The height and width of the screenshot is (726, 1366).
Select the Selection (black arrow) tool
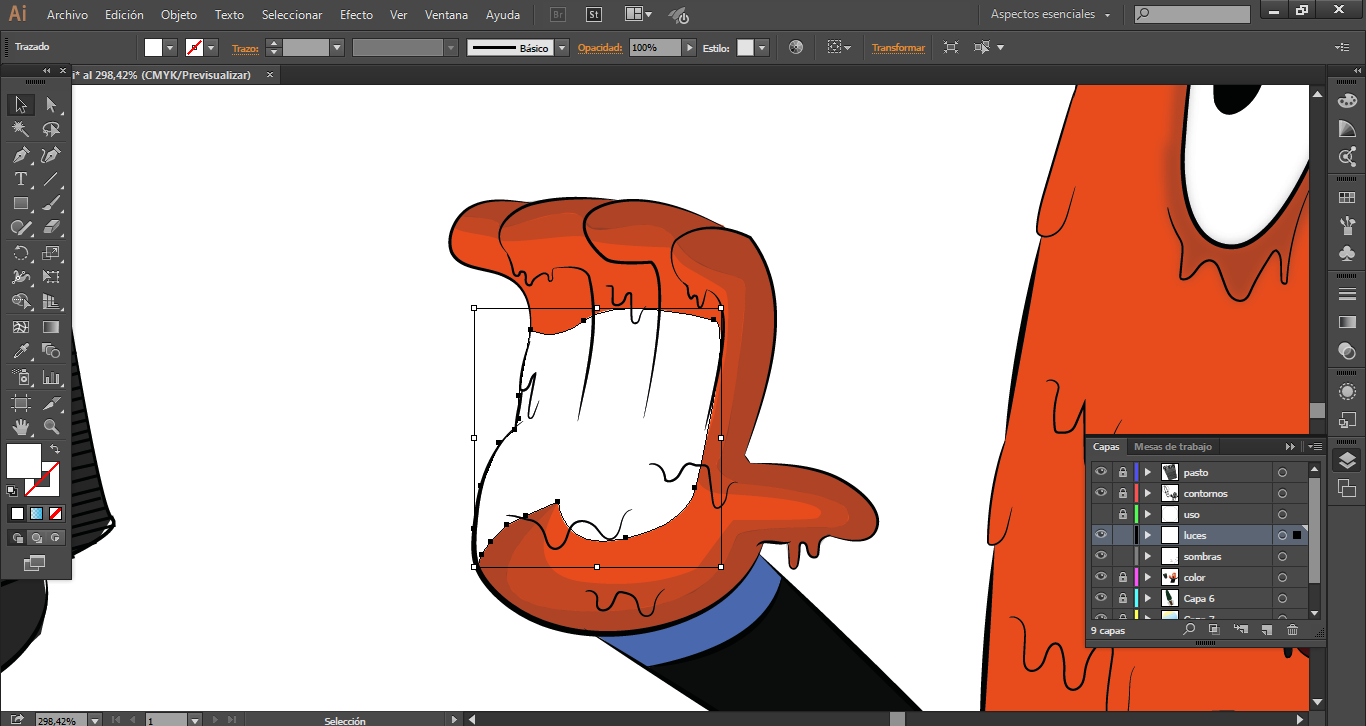tap(20, 105)
